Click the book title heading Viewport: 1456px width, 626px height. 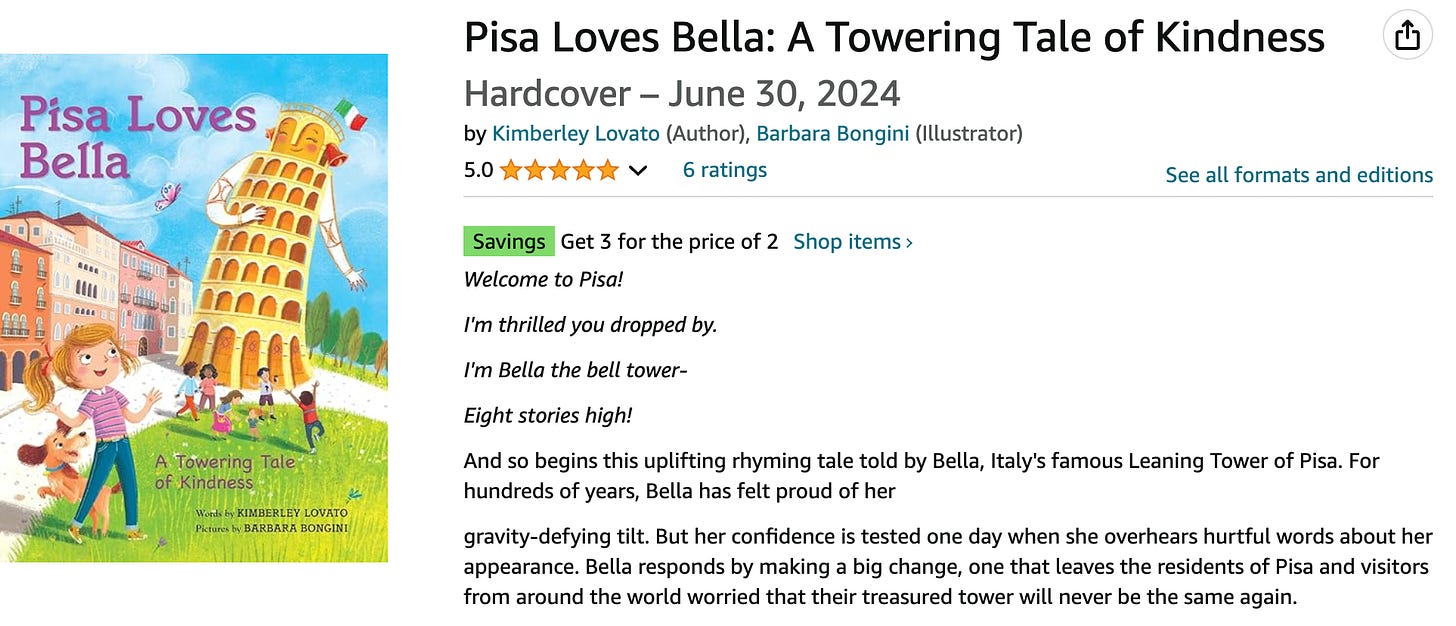tap(894, 38)
